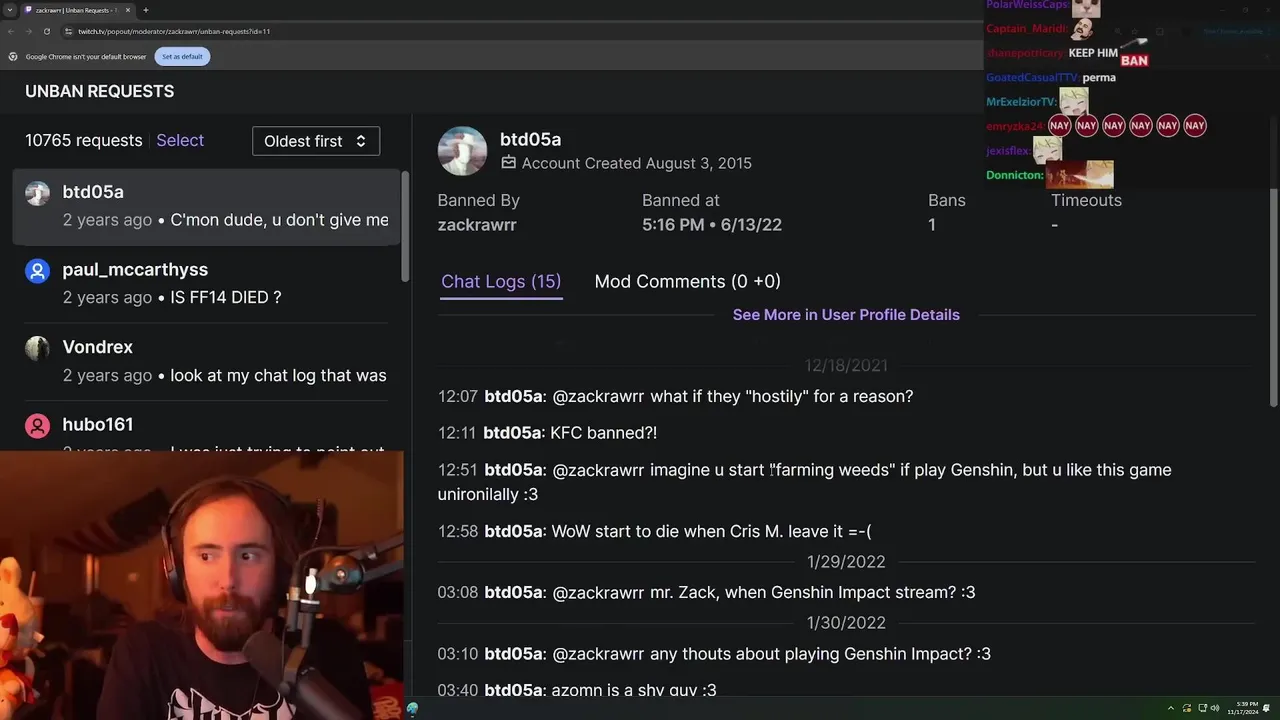Click the request list scrollbar
Image resolution: width=1280 pixels, height=720 pixels.
[x=405, y=227]
